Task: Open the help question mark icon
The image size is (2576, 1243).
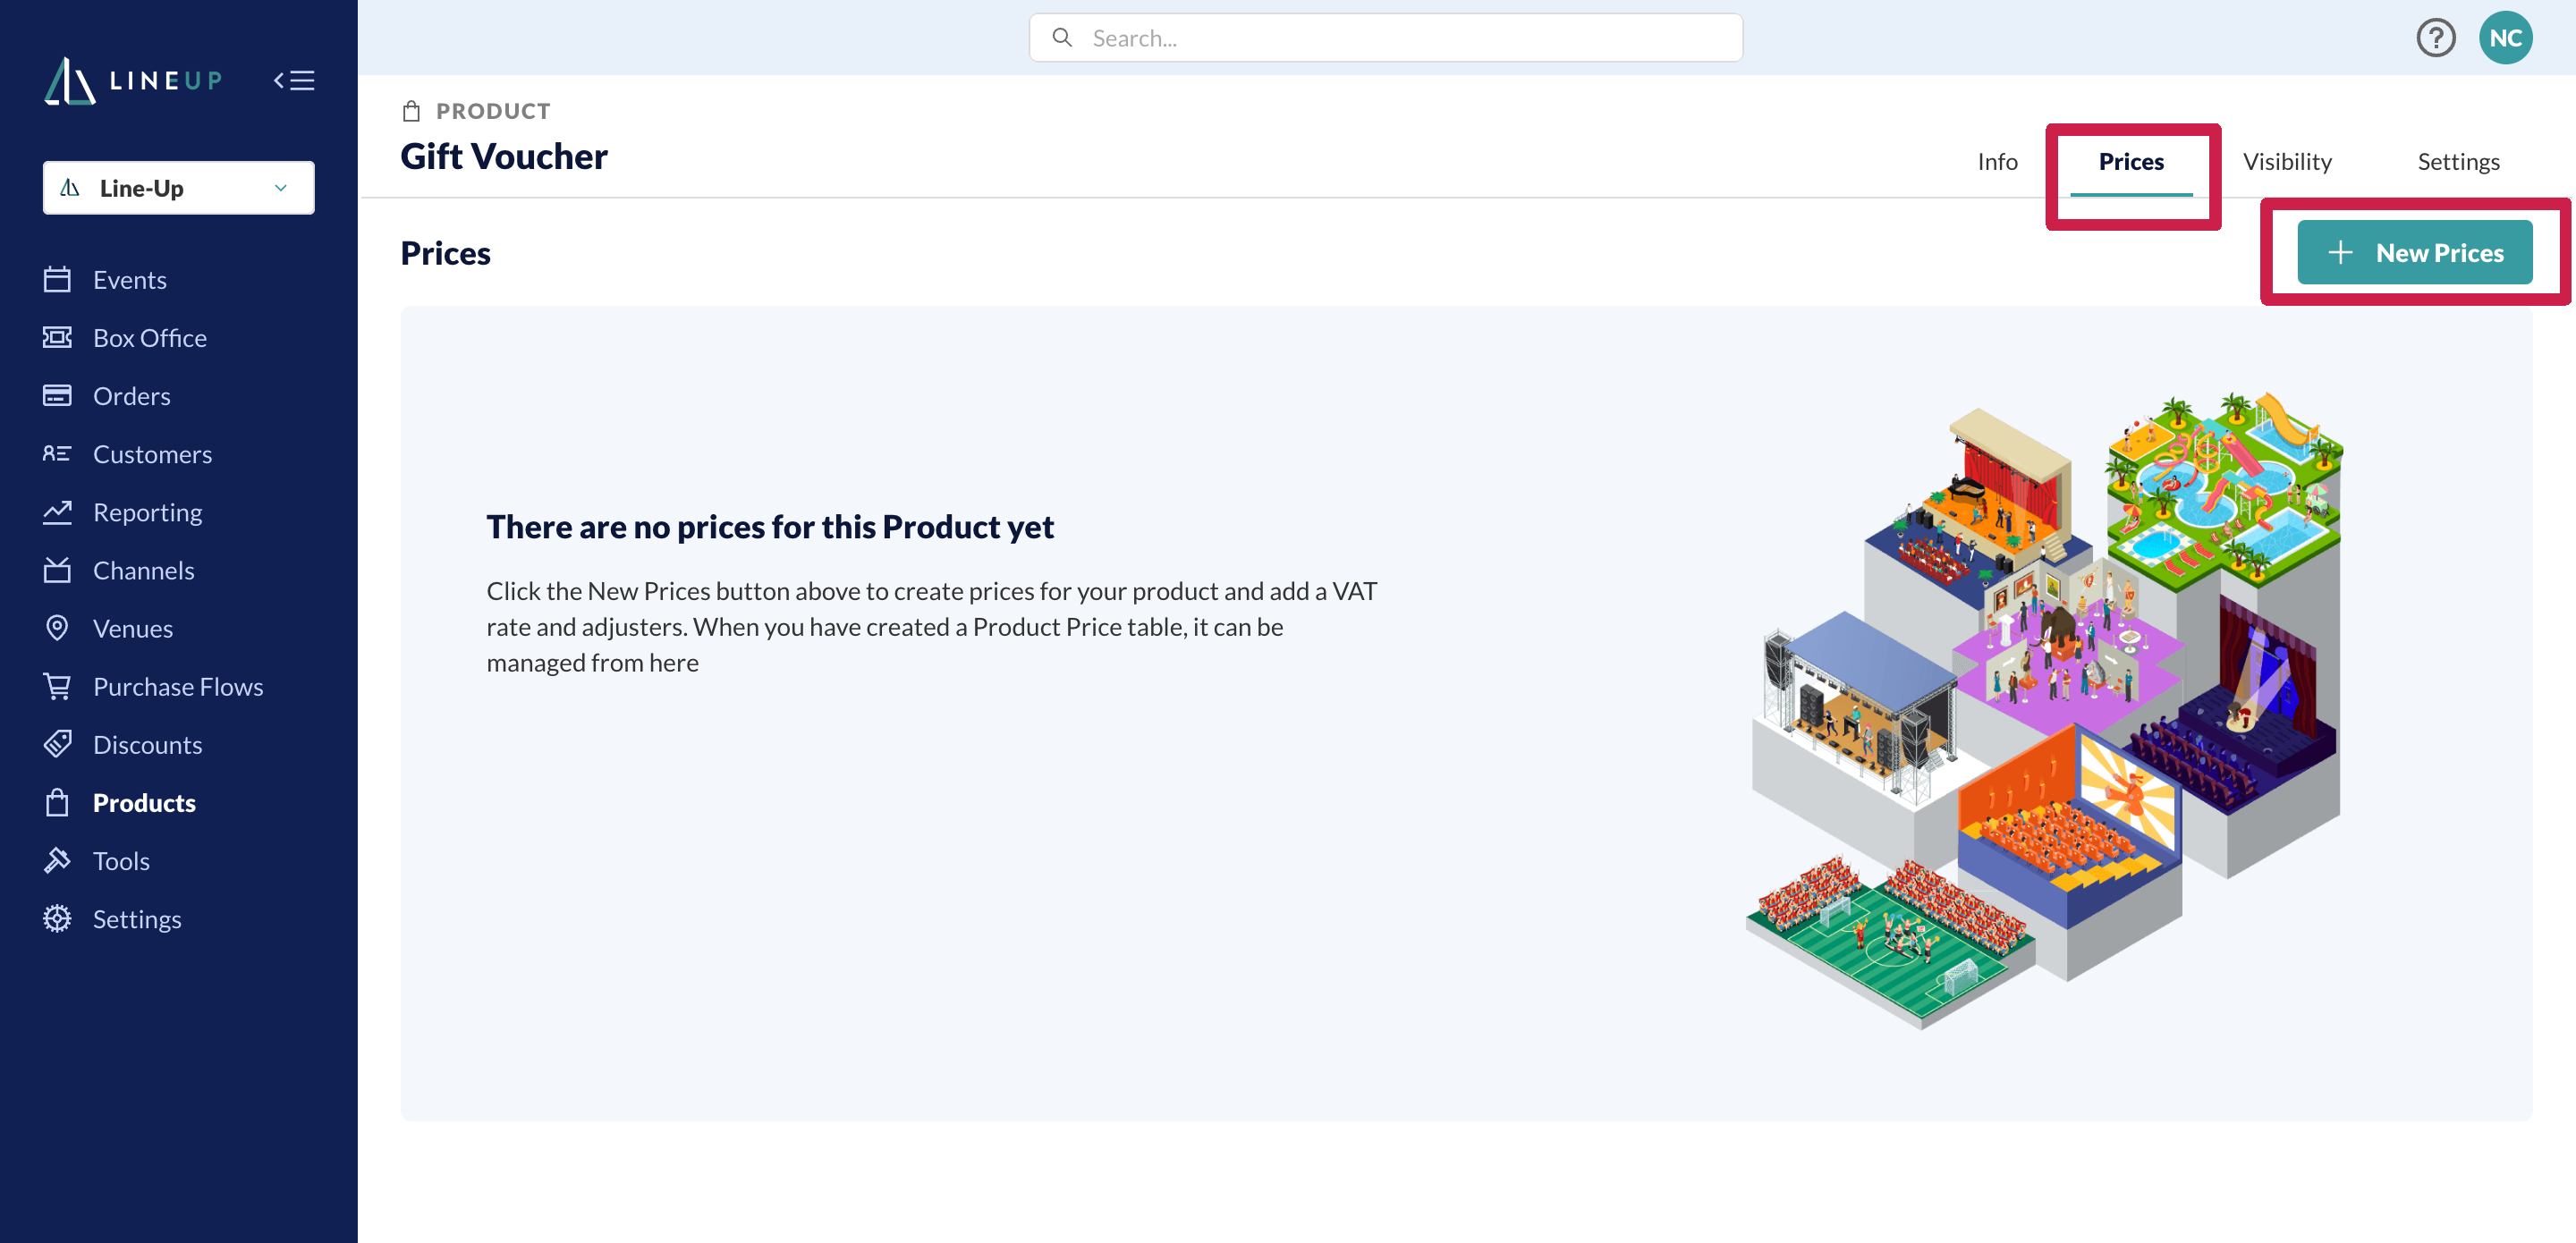Action: pos(2435,38)
